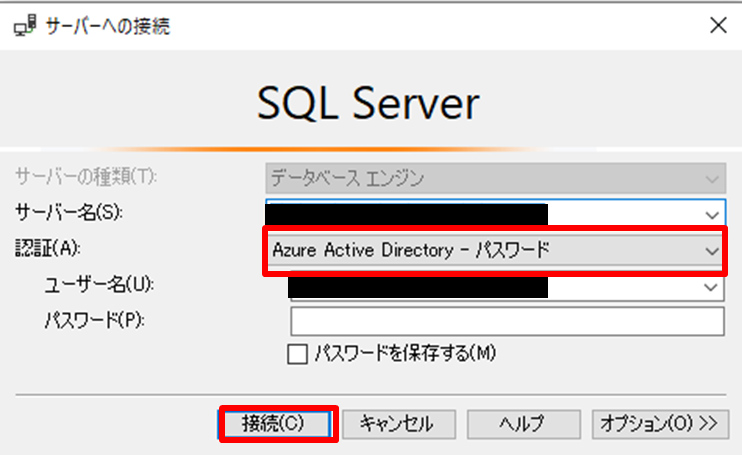Click the SQL Server banner title
This screenshot has width=742, height=455.
click(368, 103)
